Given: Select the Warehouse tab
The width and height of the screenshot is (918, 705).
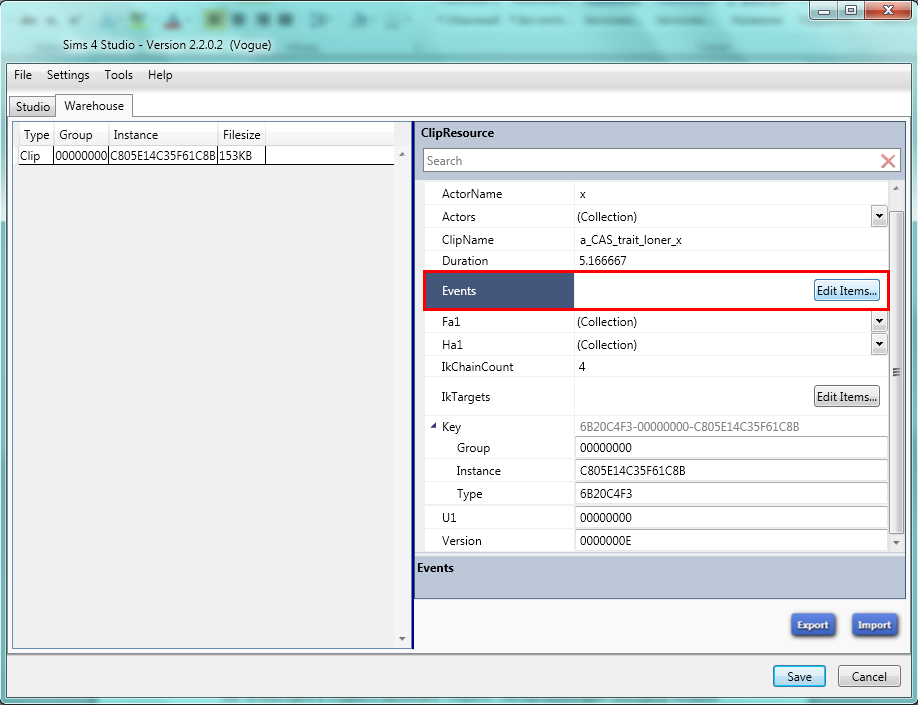Looking at the screenshot, I should pyautogui.click(x=94, y=106).
